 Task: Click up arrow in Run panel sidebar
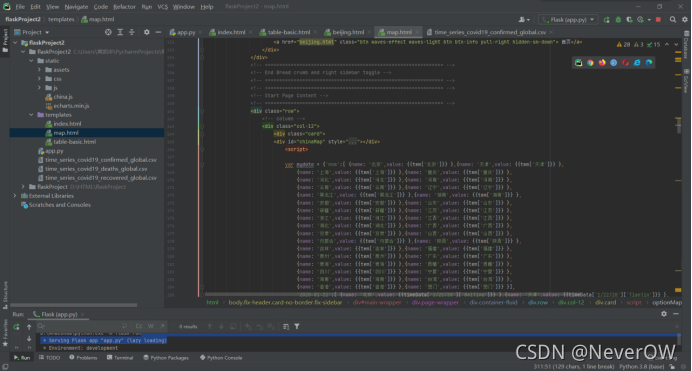coord(29,327)
